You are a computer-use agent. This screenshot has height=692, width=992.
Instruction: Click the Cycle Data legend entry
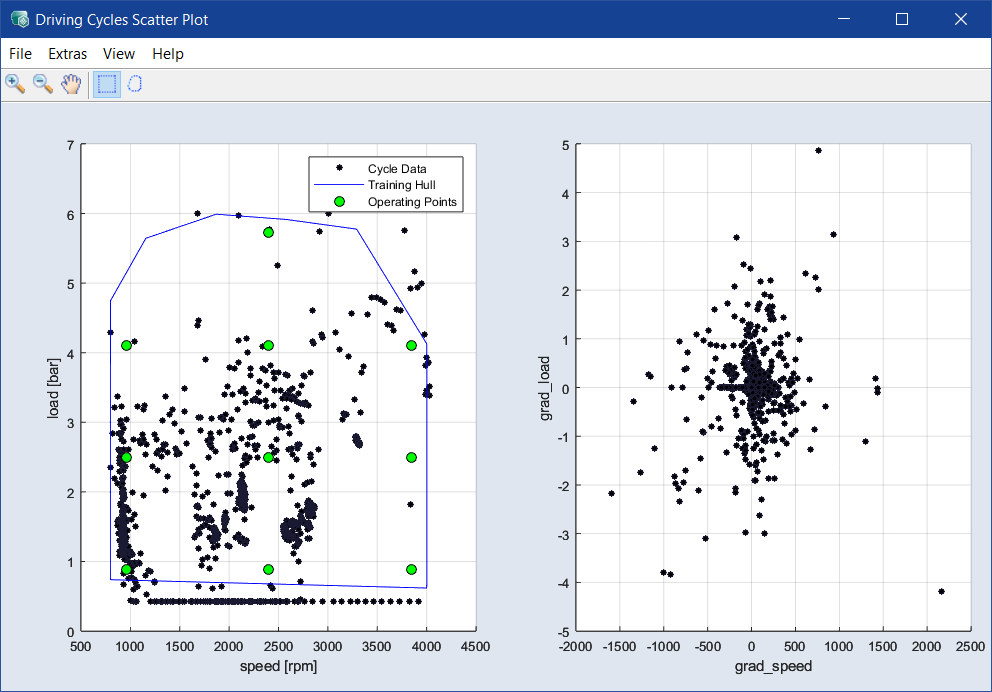396,169
